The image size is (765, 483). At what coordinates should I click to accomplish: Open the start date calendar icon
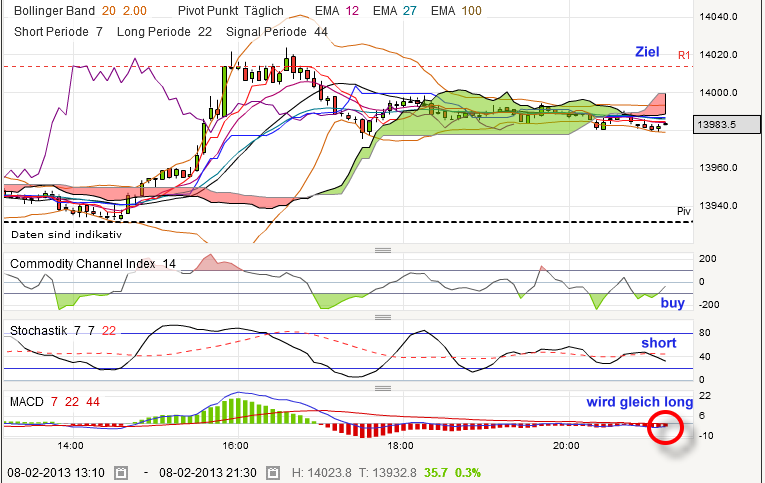coord(121,473)
